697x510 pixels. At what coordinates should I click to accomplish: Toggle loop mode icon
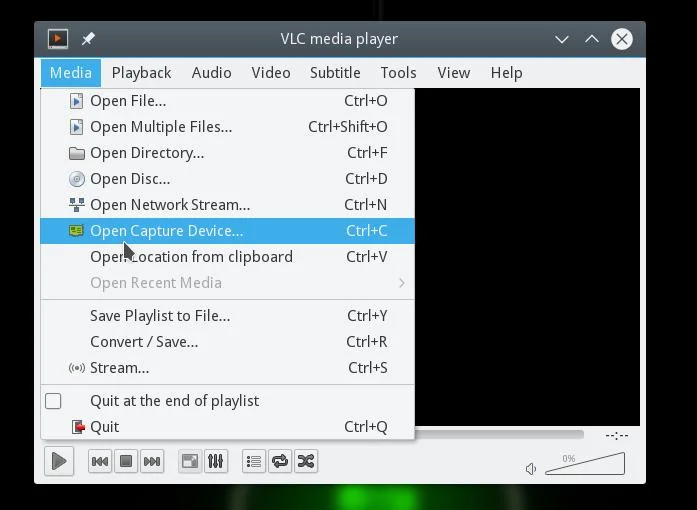280,461
